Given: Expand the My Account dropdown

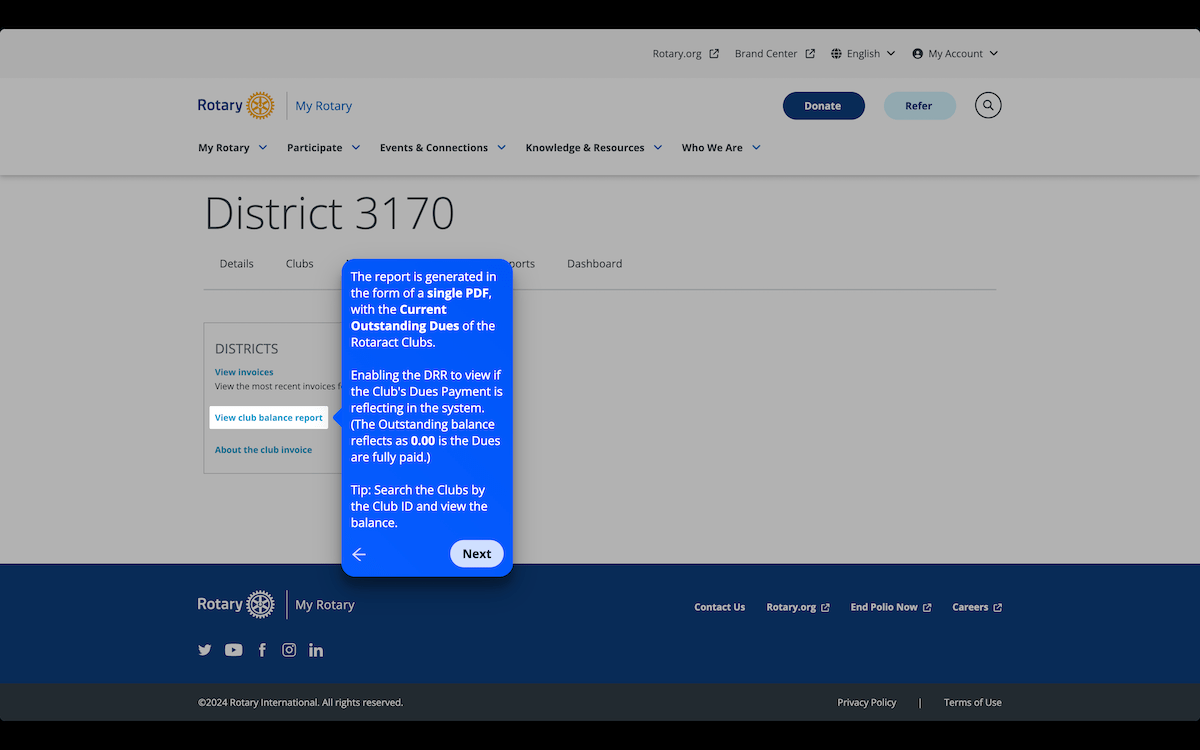Looking at the screenshot, I should click(955, 54).
